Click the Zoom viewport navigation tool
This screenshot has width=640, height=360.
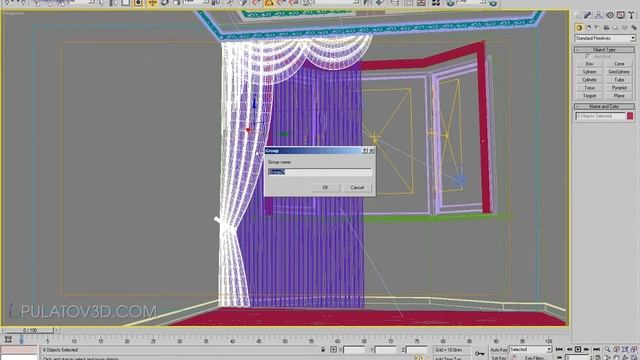(x=608, y=350)
